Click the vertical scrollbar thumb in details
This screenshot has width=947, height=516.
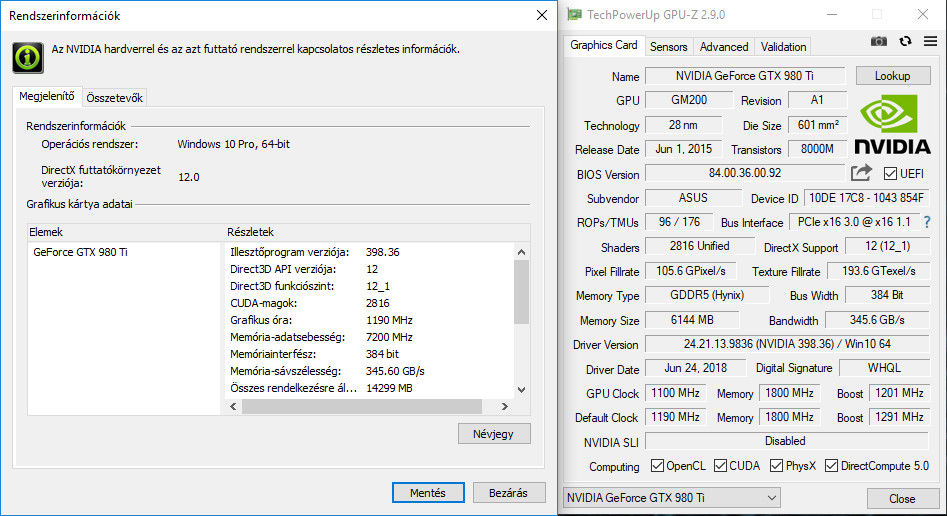coord(521,292)
